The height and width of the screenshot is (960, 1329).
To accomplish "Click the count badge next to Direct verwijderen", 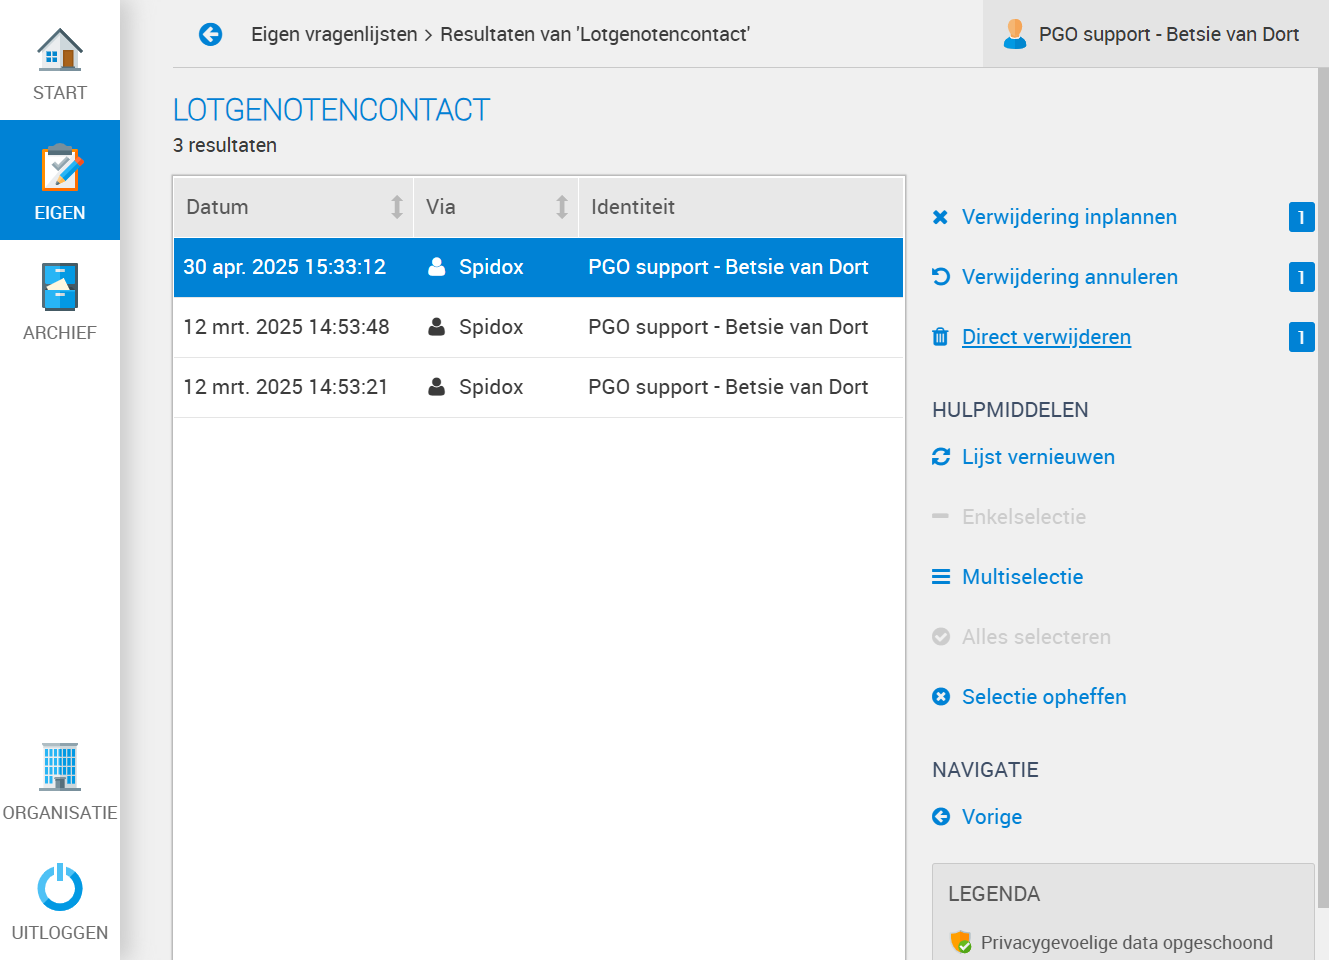I will 1301,337.
